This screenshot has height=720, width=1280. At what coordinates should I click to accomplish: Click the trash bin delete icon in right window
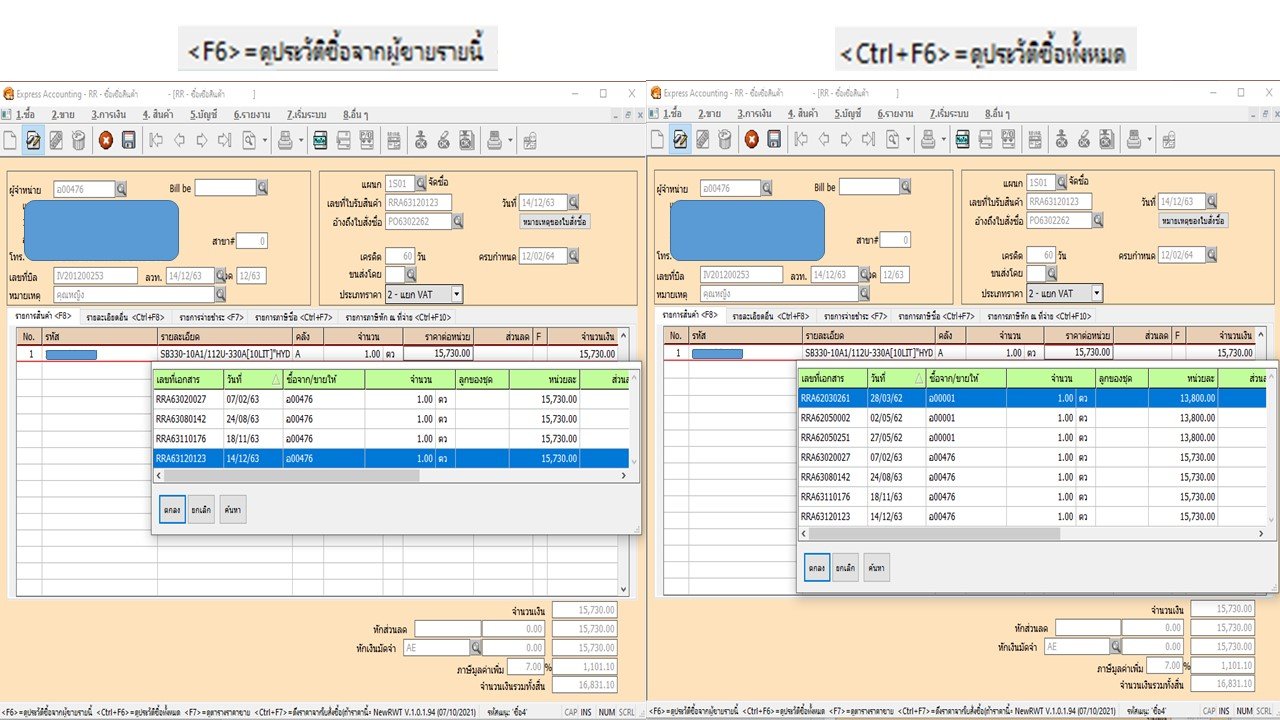[x=725, y=140]
